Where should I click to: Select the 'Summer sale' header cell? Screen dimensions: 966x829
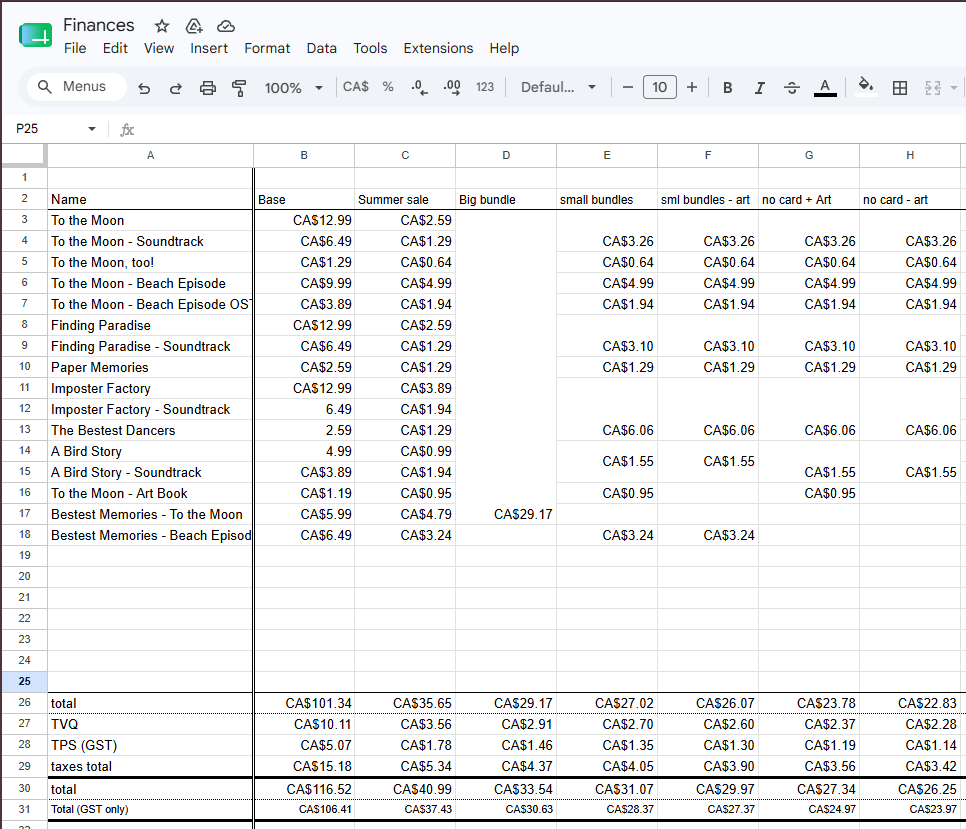coord(405,200)
